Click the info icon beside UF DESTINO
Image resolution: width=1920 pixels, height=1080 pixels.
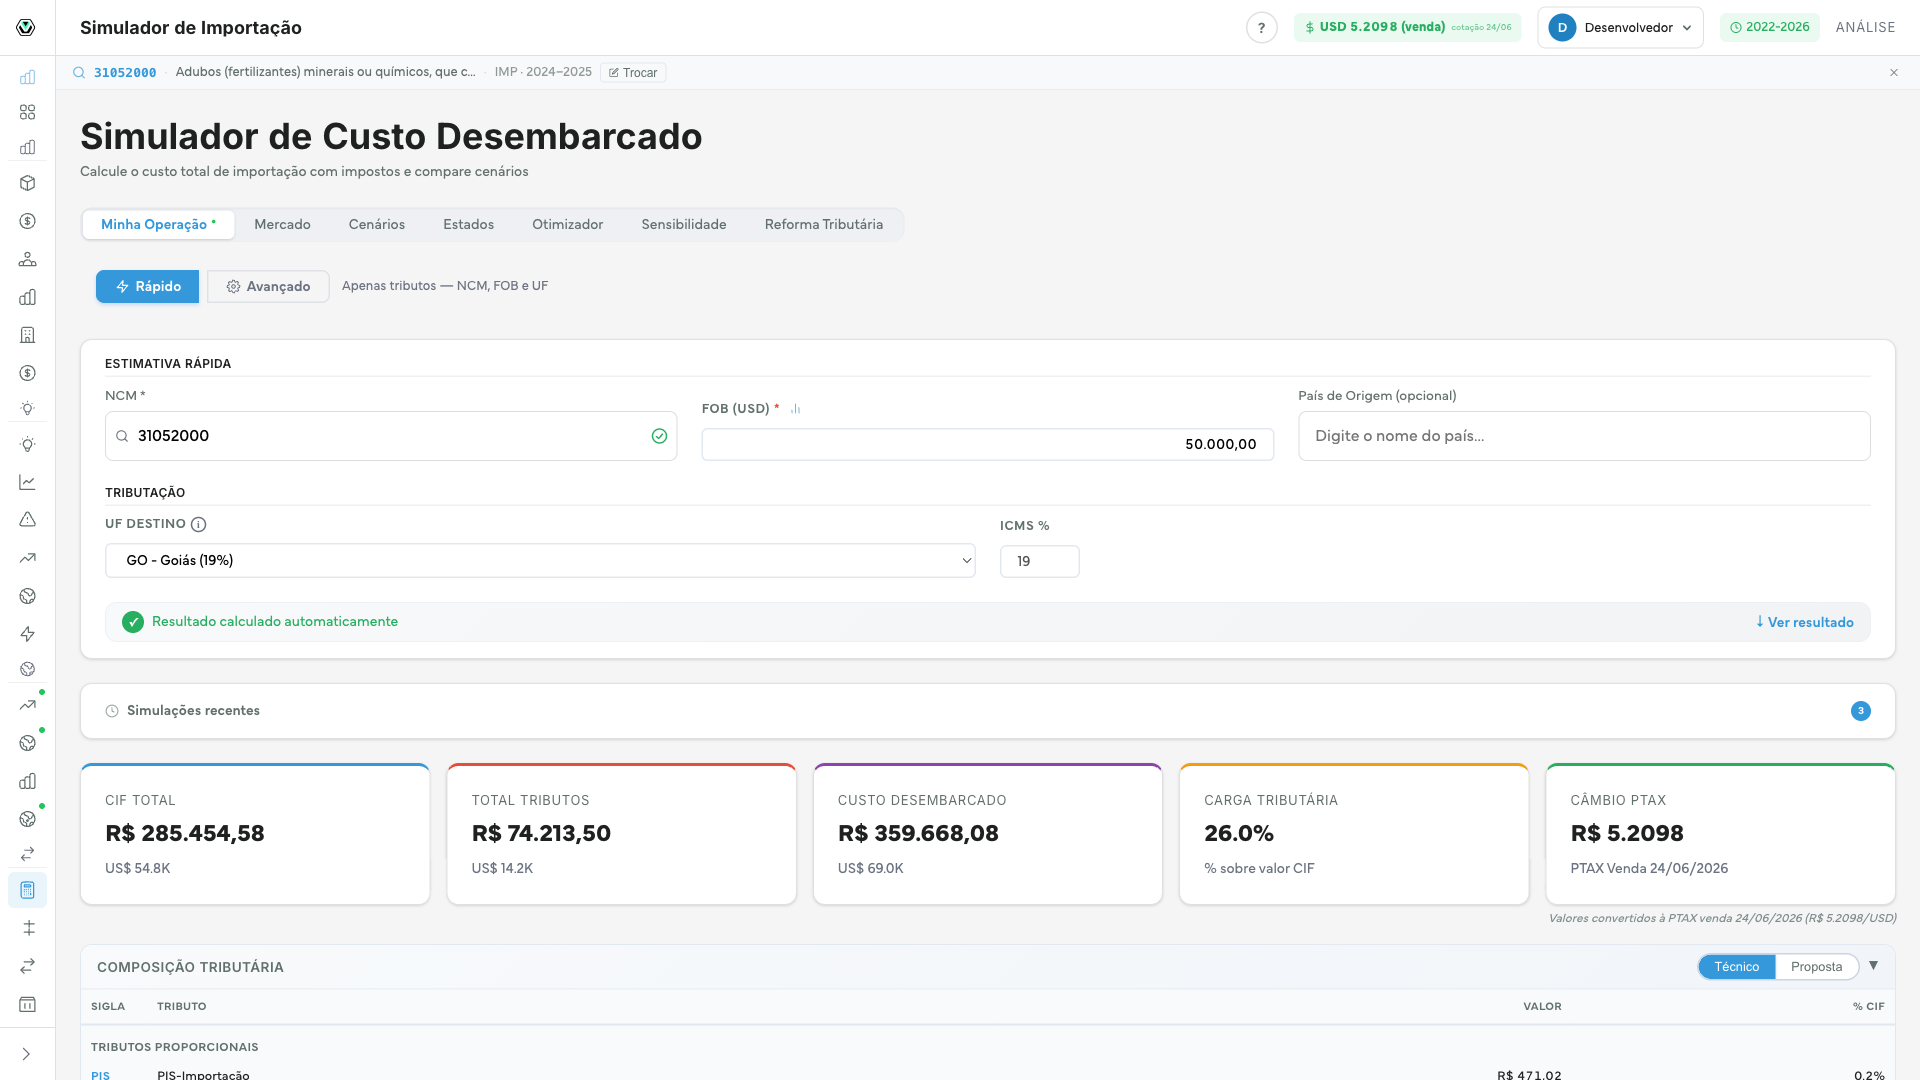198,524
